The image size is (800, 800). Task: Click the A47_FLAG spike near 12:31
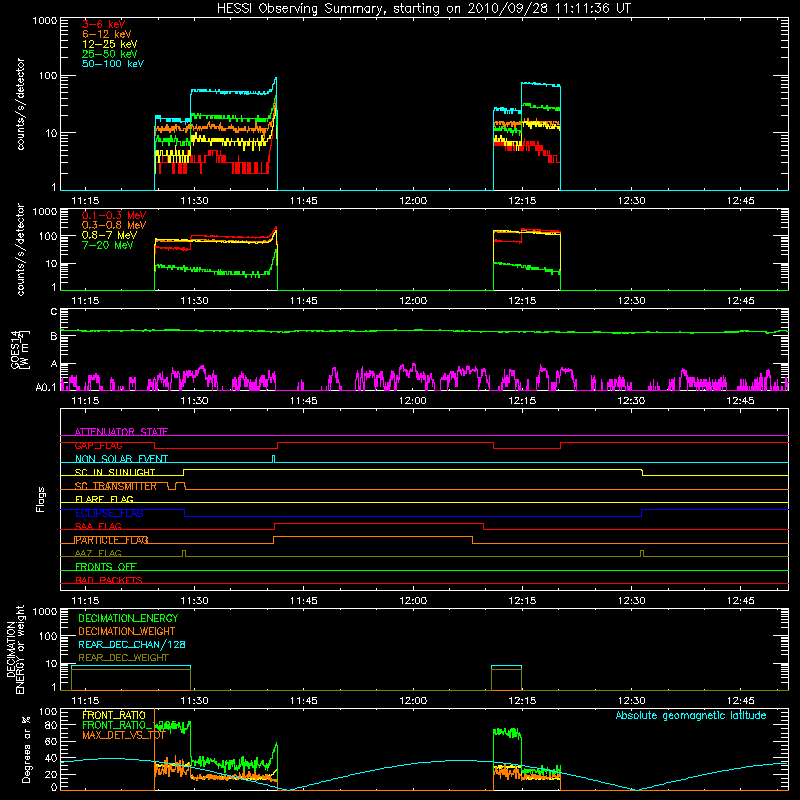tap(642, 553)
